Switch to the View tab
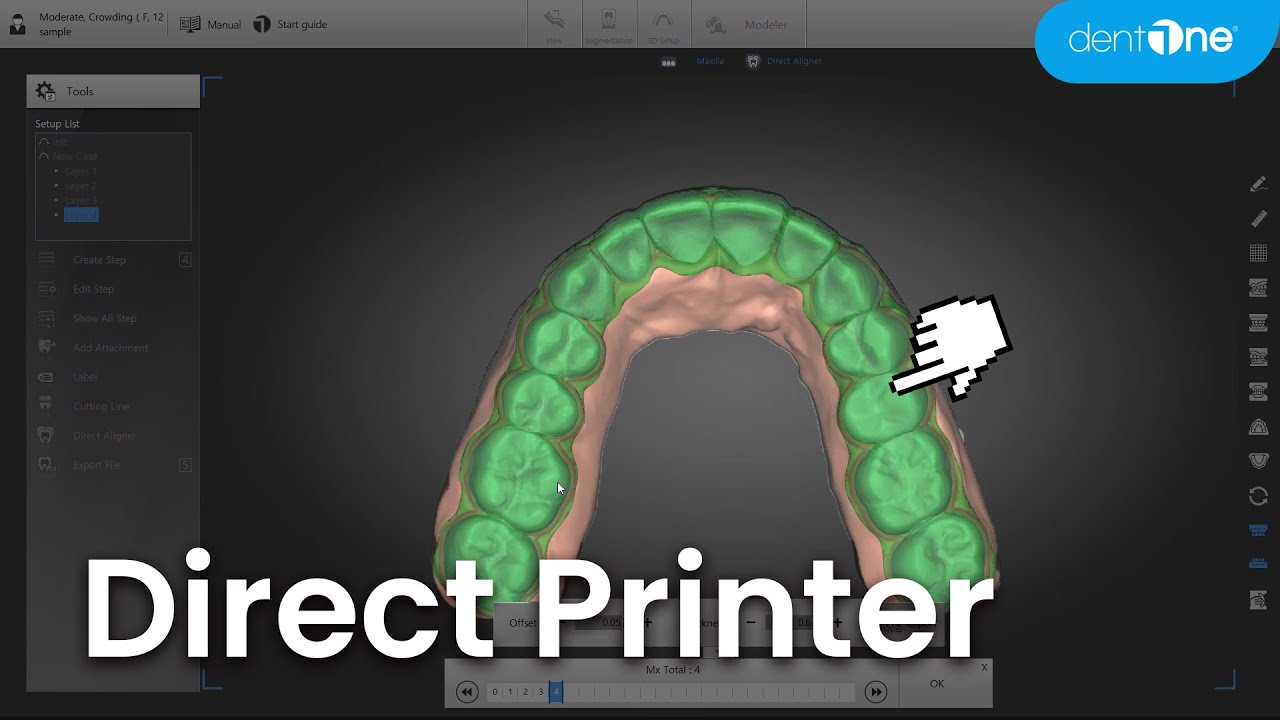Image resolution: width=1280 pixels, height=720 pixels. pyautogui.click(x=554, y=25)
